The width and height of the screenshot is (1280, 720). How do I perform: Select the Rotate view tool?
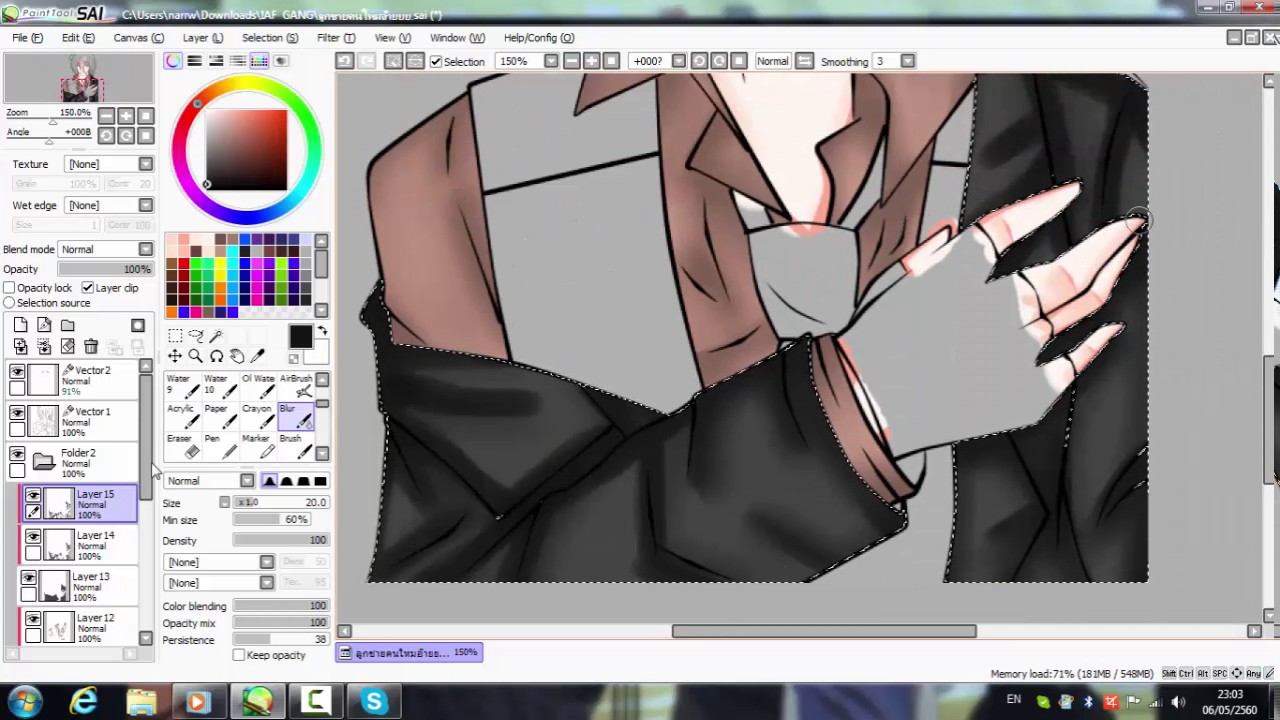216,356
